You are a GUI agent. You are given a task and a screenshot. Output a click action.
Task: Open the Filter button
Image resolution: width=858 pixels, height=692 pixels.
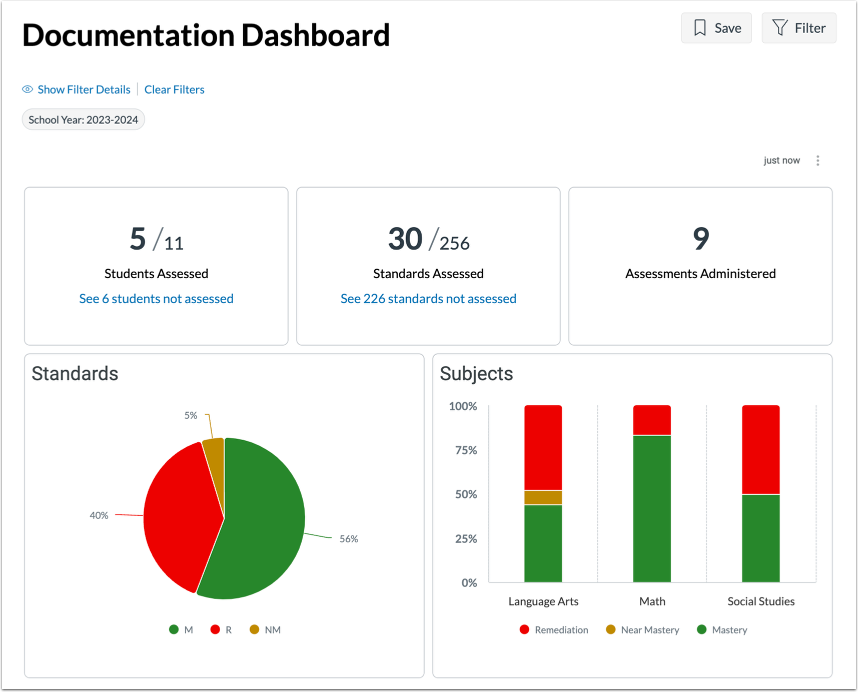tap(799, 28)
